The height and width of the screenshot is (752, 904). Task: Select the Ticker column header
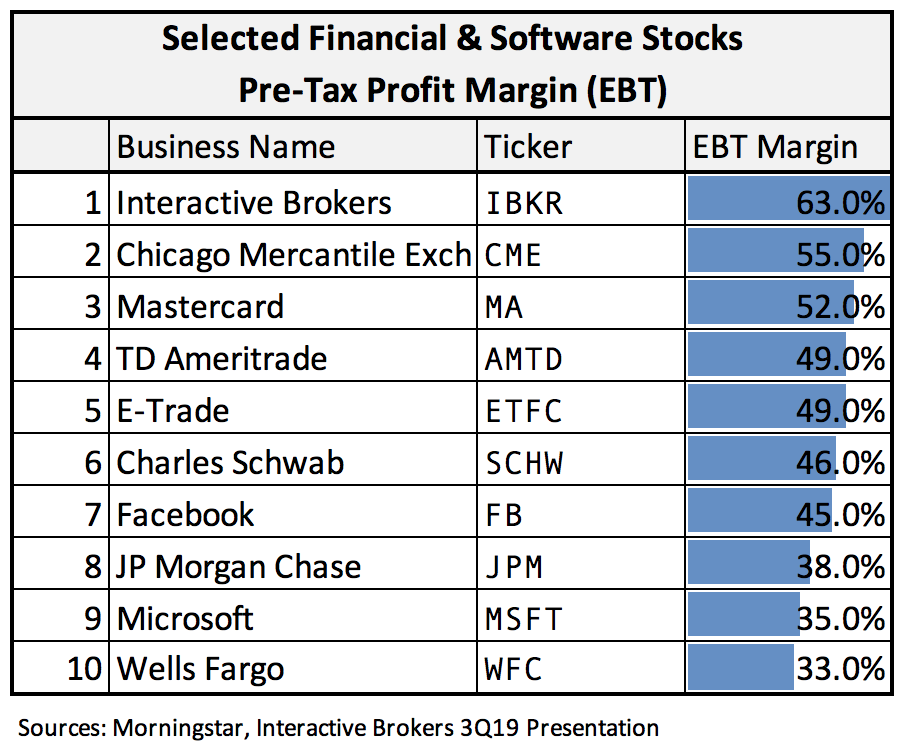(581, 145)
